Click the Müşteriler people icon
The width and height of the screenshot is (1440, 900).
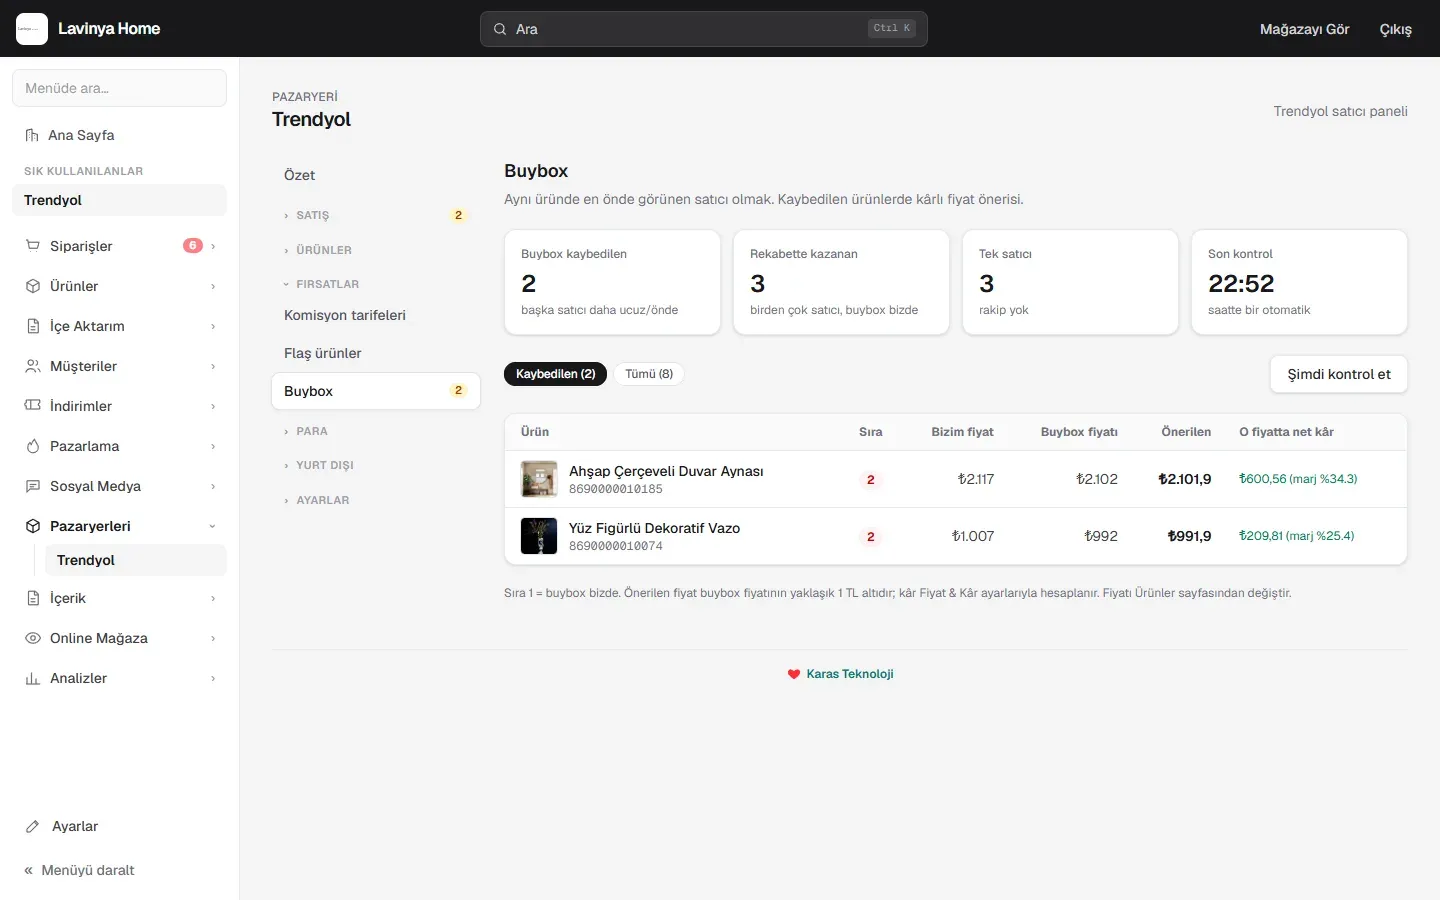[33, 366]
